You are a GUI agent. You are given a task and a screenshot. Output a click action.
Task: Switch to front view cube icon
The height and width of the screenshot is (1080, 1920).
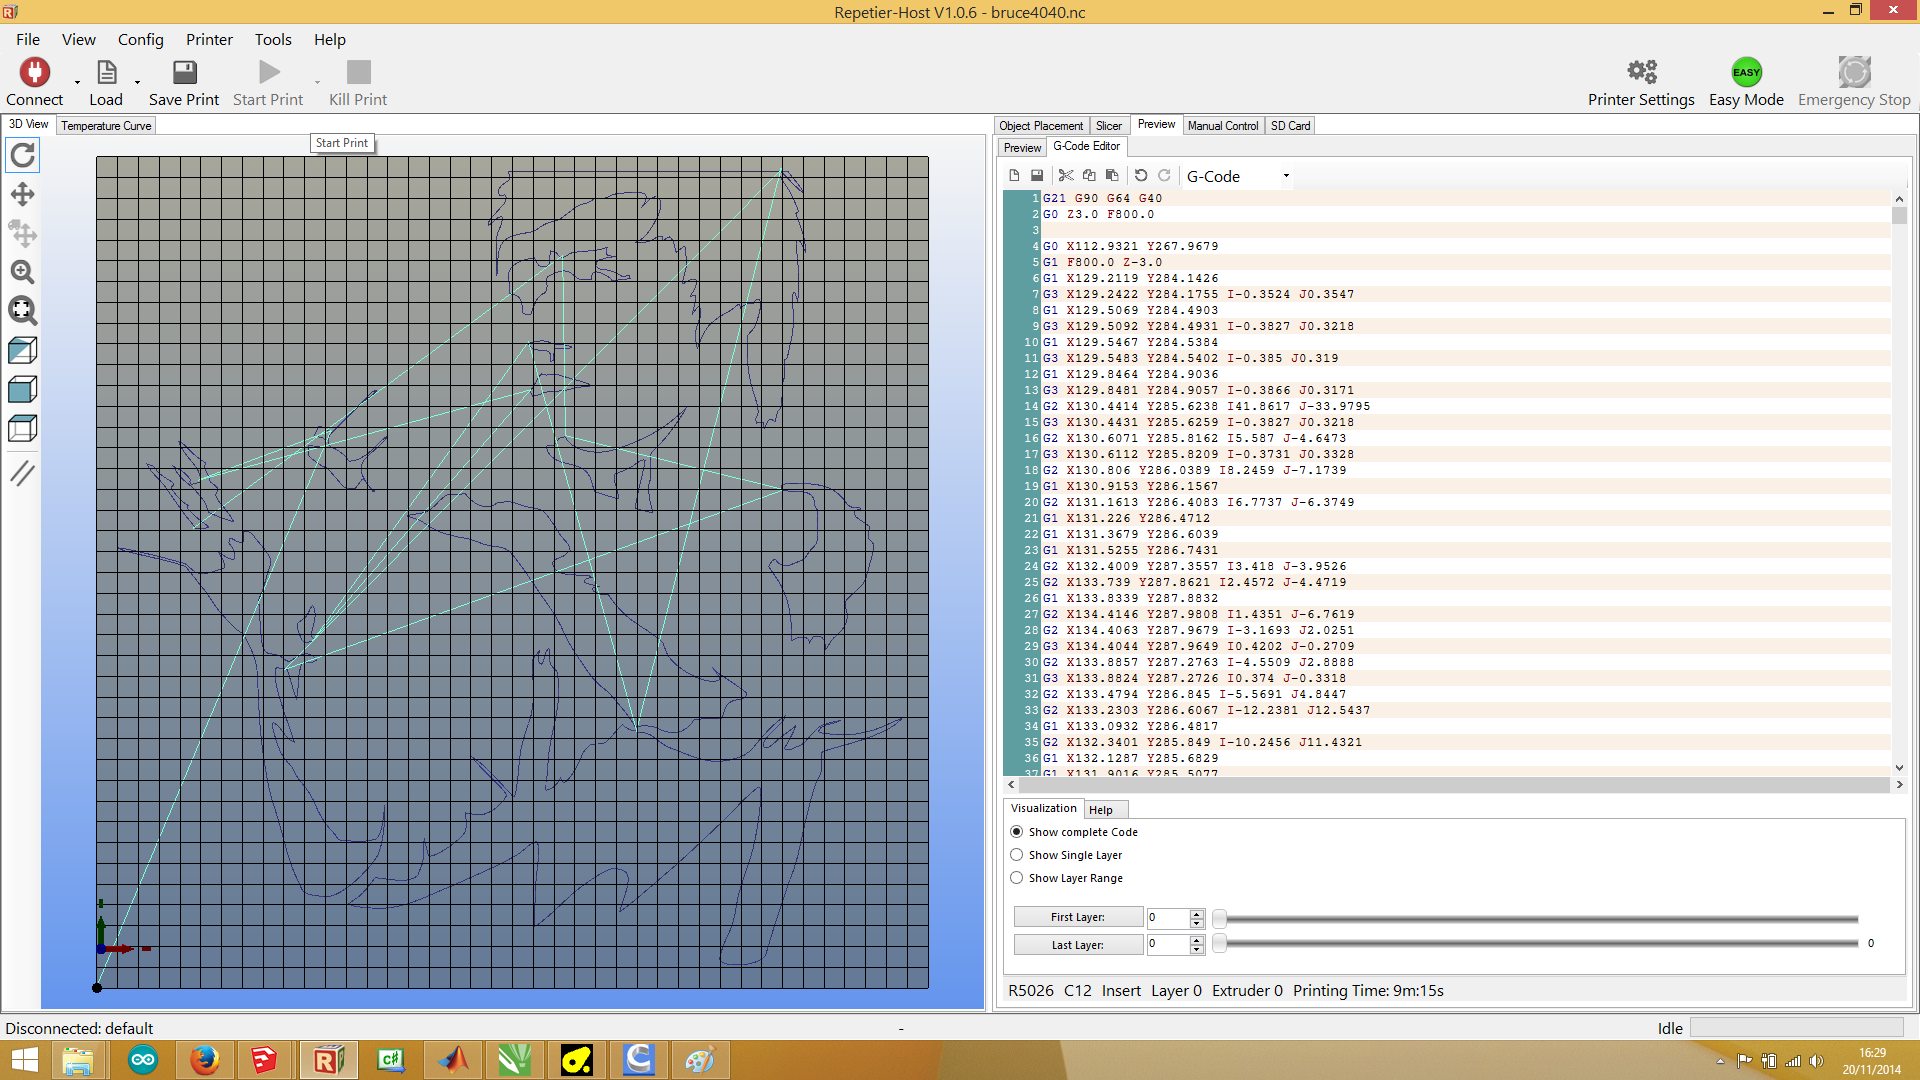[22, 389]
